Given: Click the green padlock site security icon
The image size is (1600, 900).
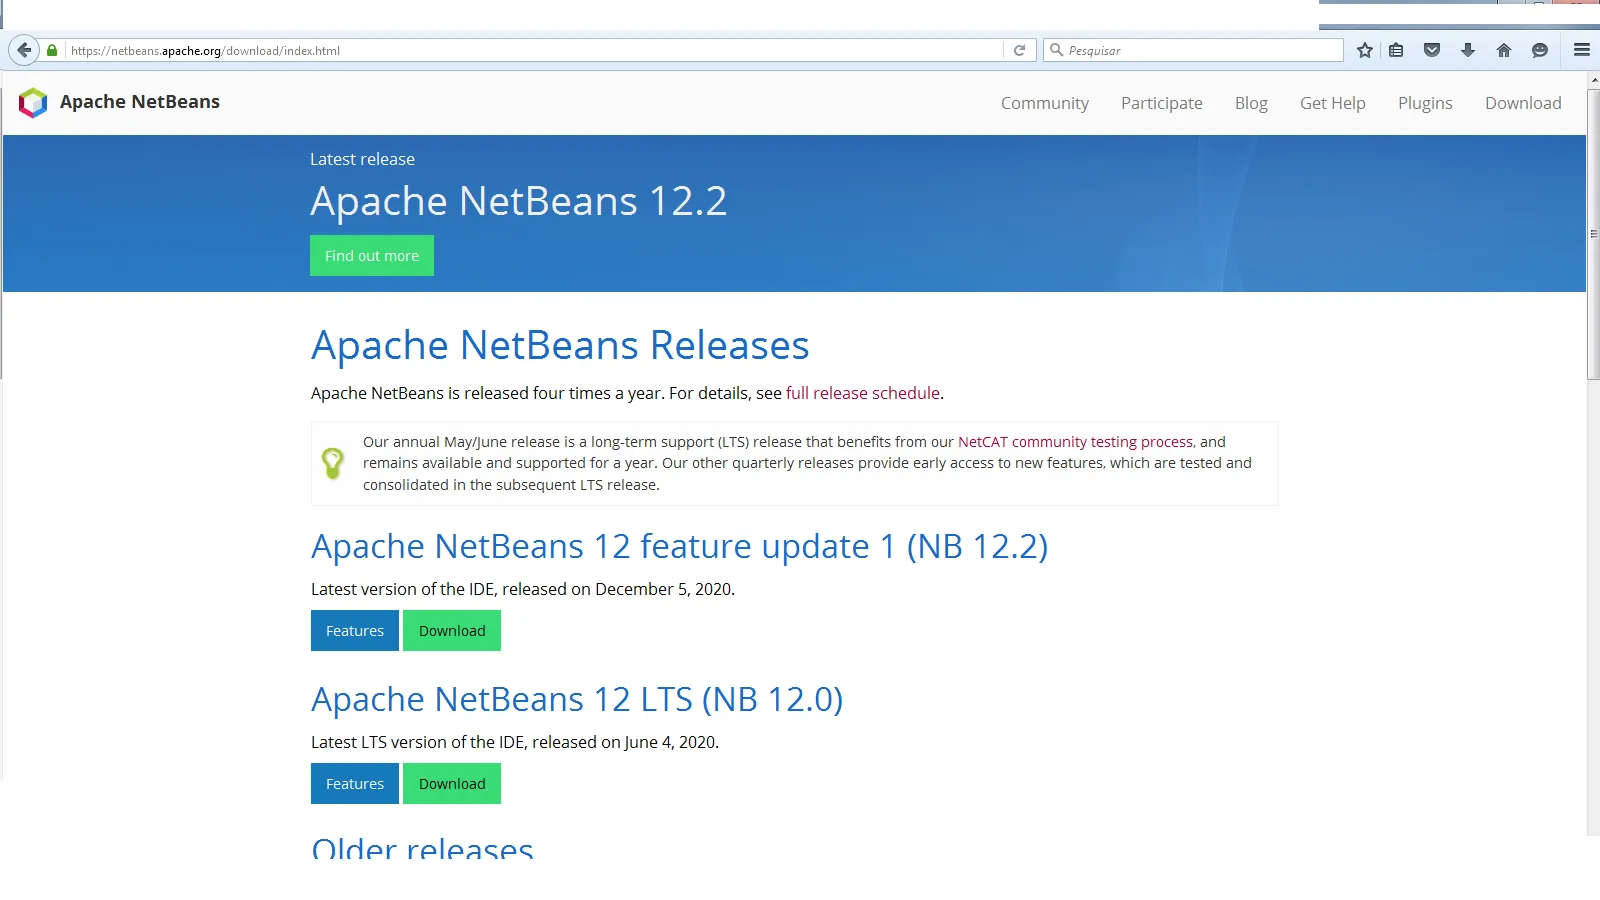Looking at the screenshot, I should [x=52, y=50].
